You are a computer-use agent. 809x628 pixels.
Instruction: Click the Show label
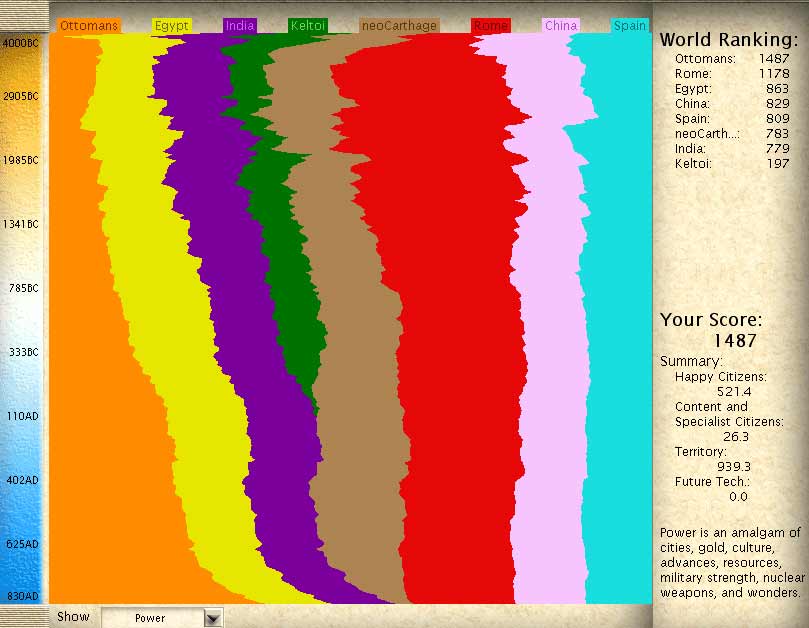pyautogui.click(x=73, y=617)
